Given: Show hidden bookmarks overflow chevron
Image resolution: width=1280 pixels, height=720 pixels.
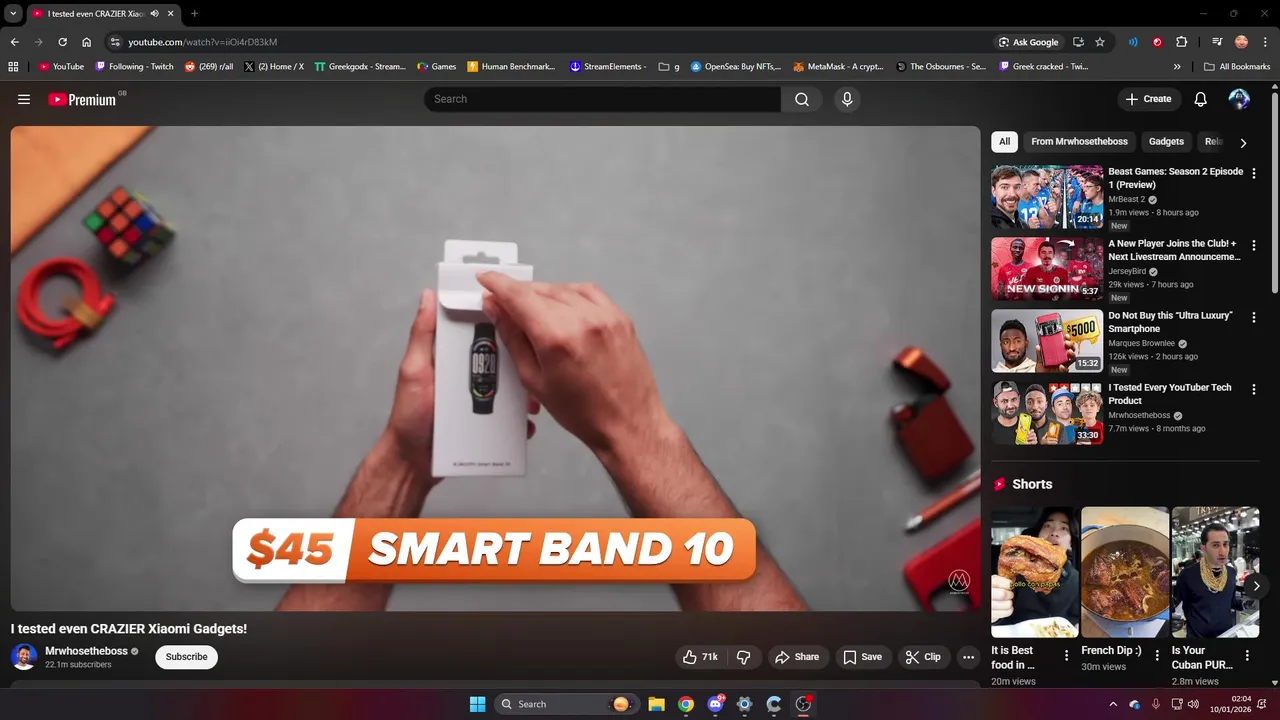Looking at the screenshot, I should (1177, 67).
